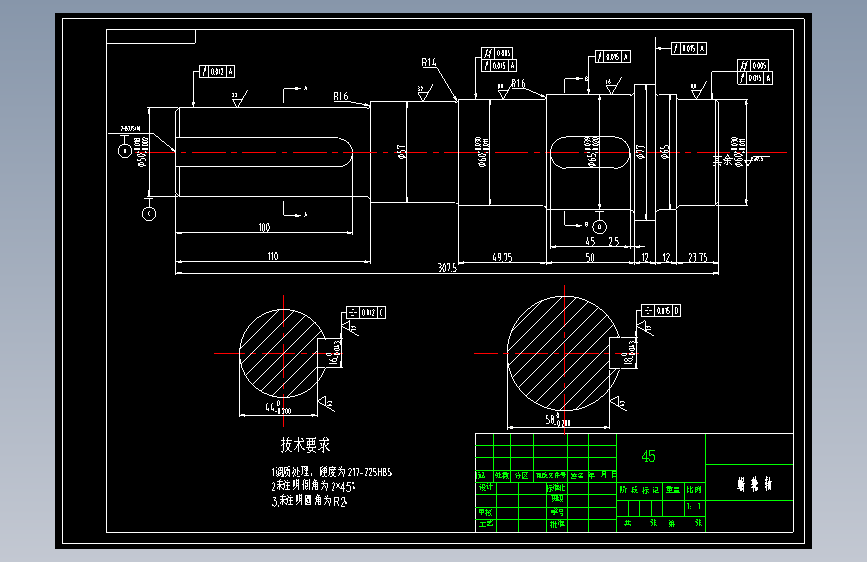The height and width of the screenshot is (562, 867).
Task: Select the symmetry tolerance frame referencing D
Action: point(661,310)
